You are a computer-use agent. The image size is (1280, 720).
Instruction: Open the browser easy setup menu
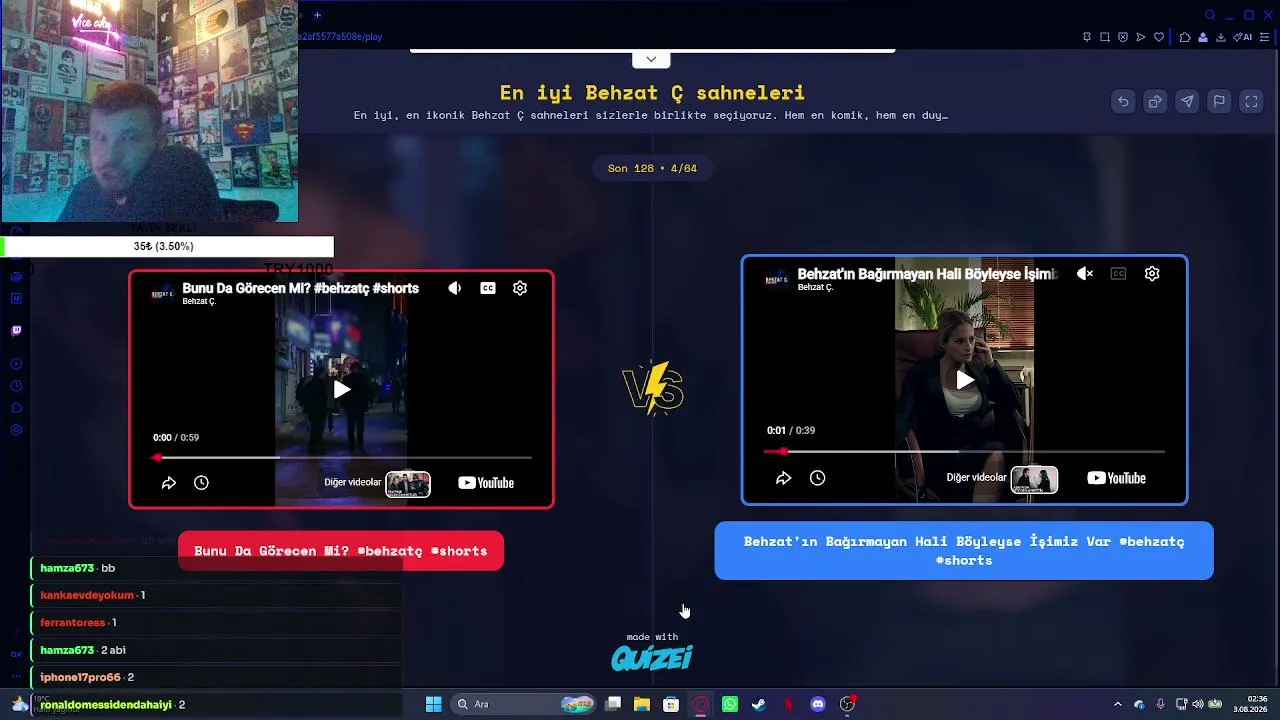click(x=1267, y=37)
